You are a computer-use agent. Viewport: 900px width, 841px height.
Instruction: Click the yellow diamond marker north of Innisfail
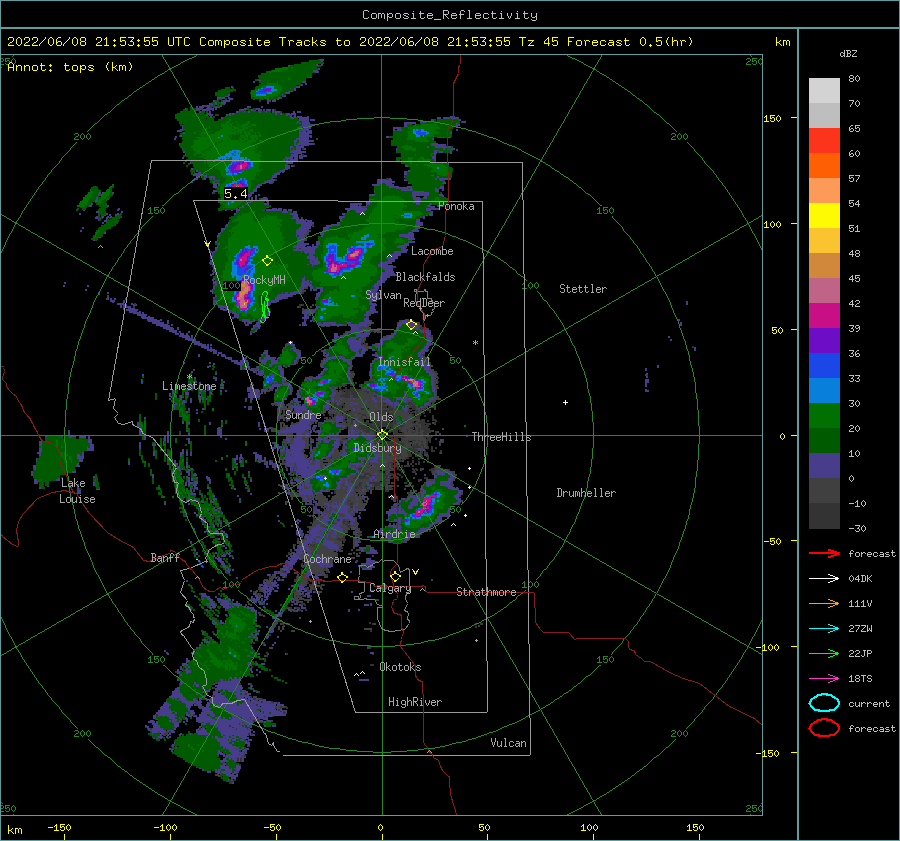[412, 325]
